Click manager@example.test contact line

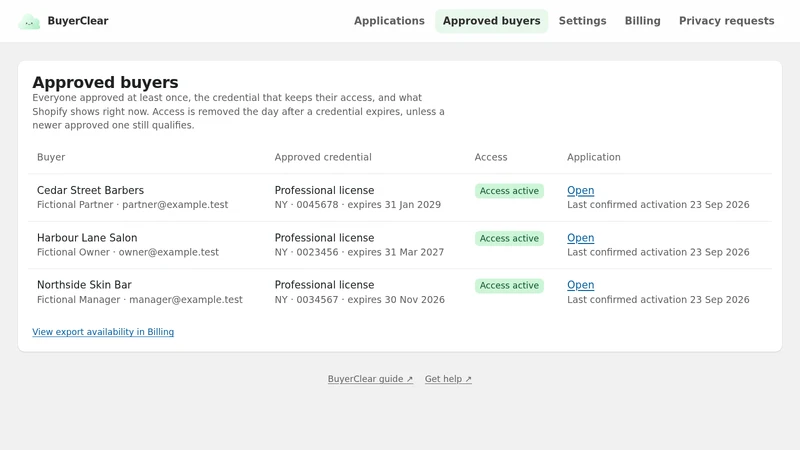tap(140, 299)
